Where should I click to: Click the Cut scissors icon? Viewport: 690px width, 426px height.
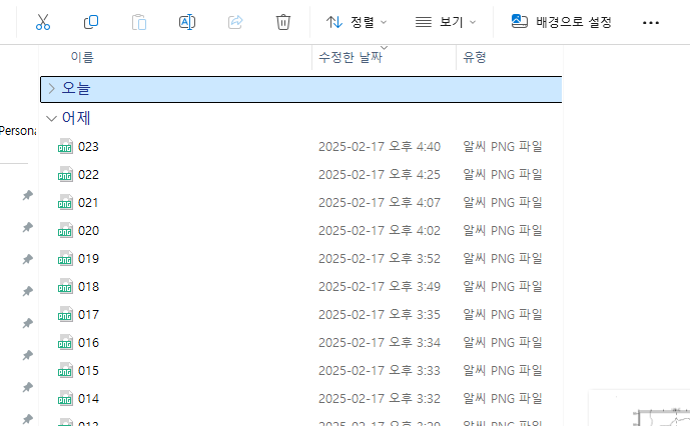tap(43, 22)
